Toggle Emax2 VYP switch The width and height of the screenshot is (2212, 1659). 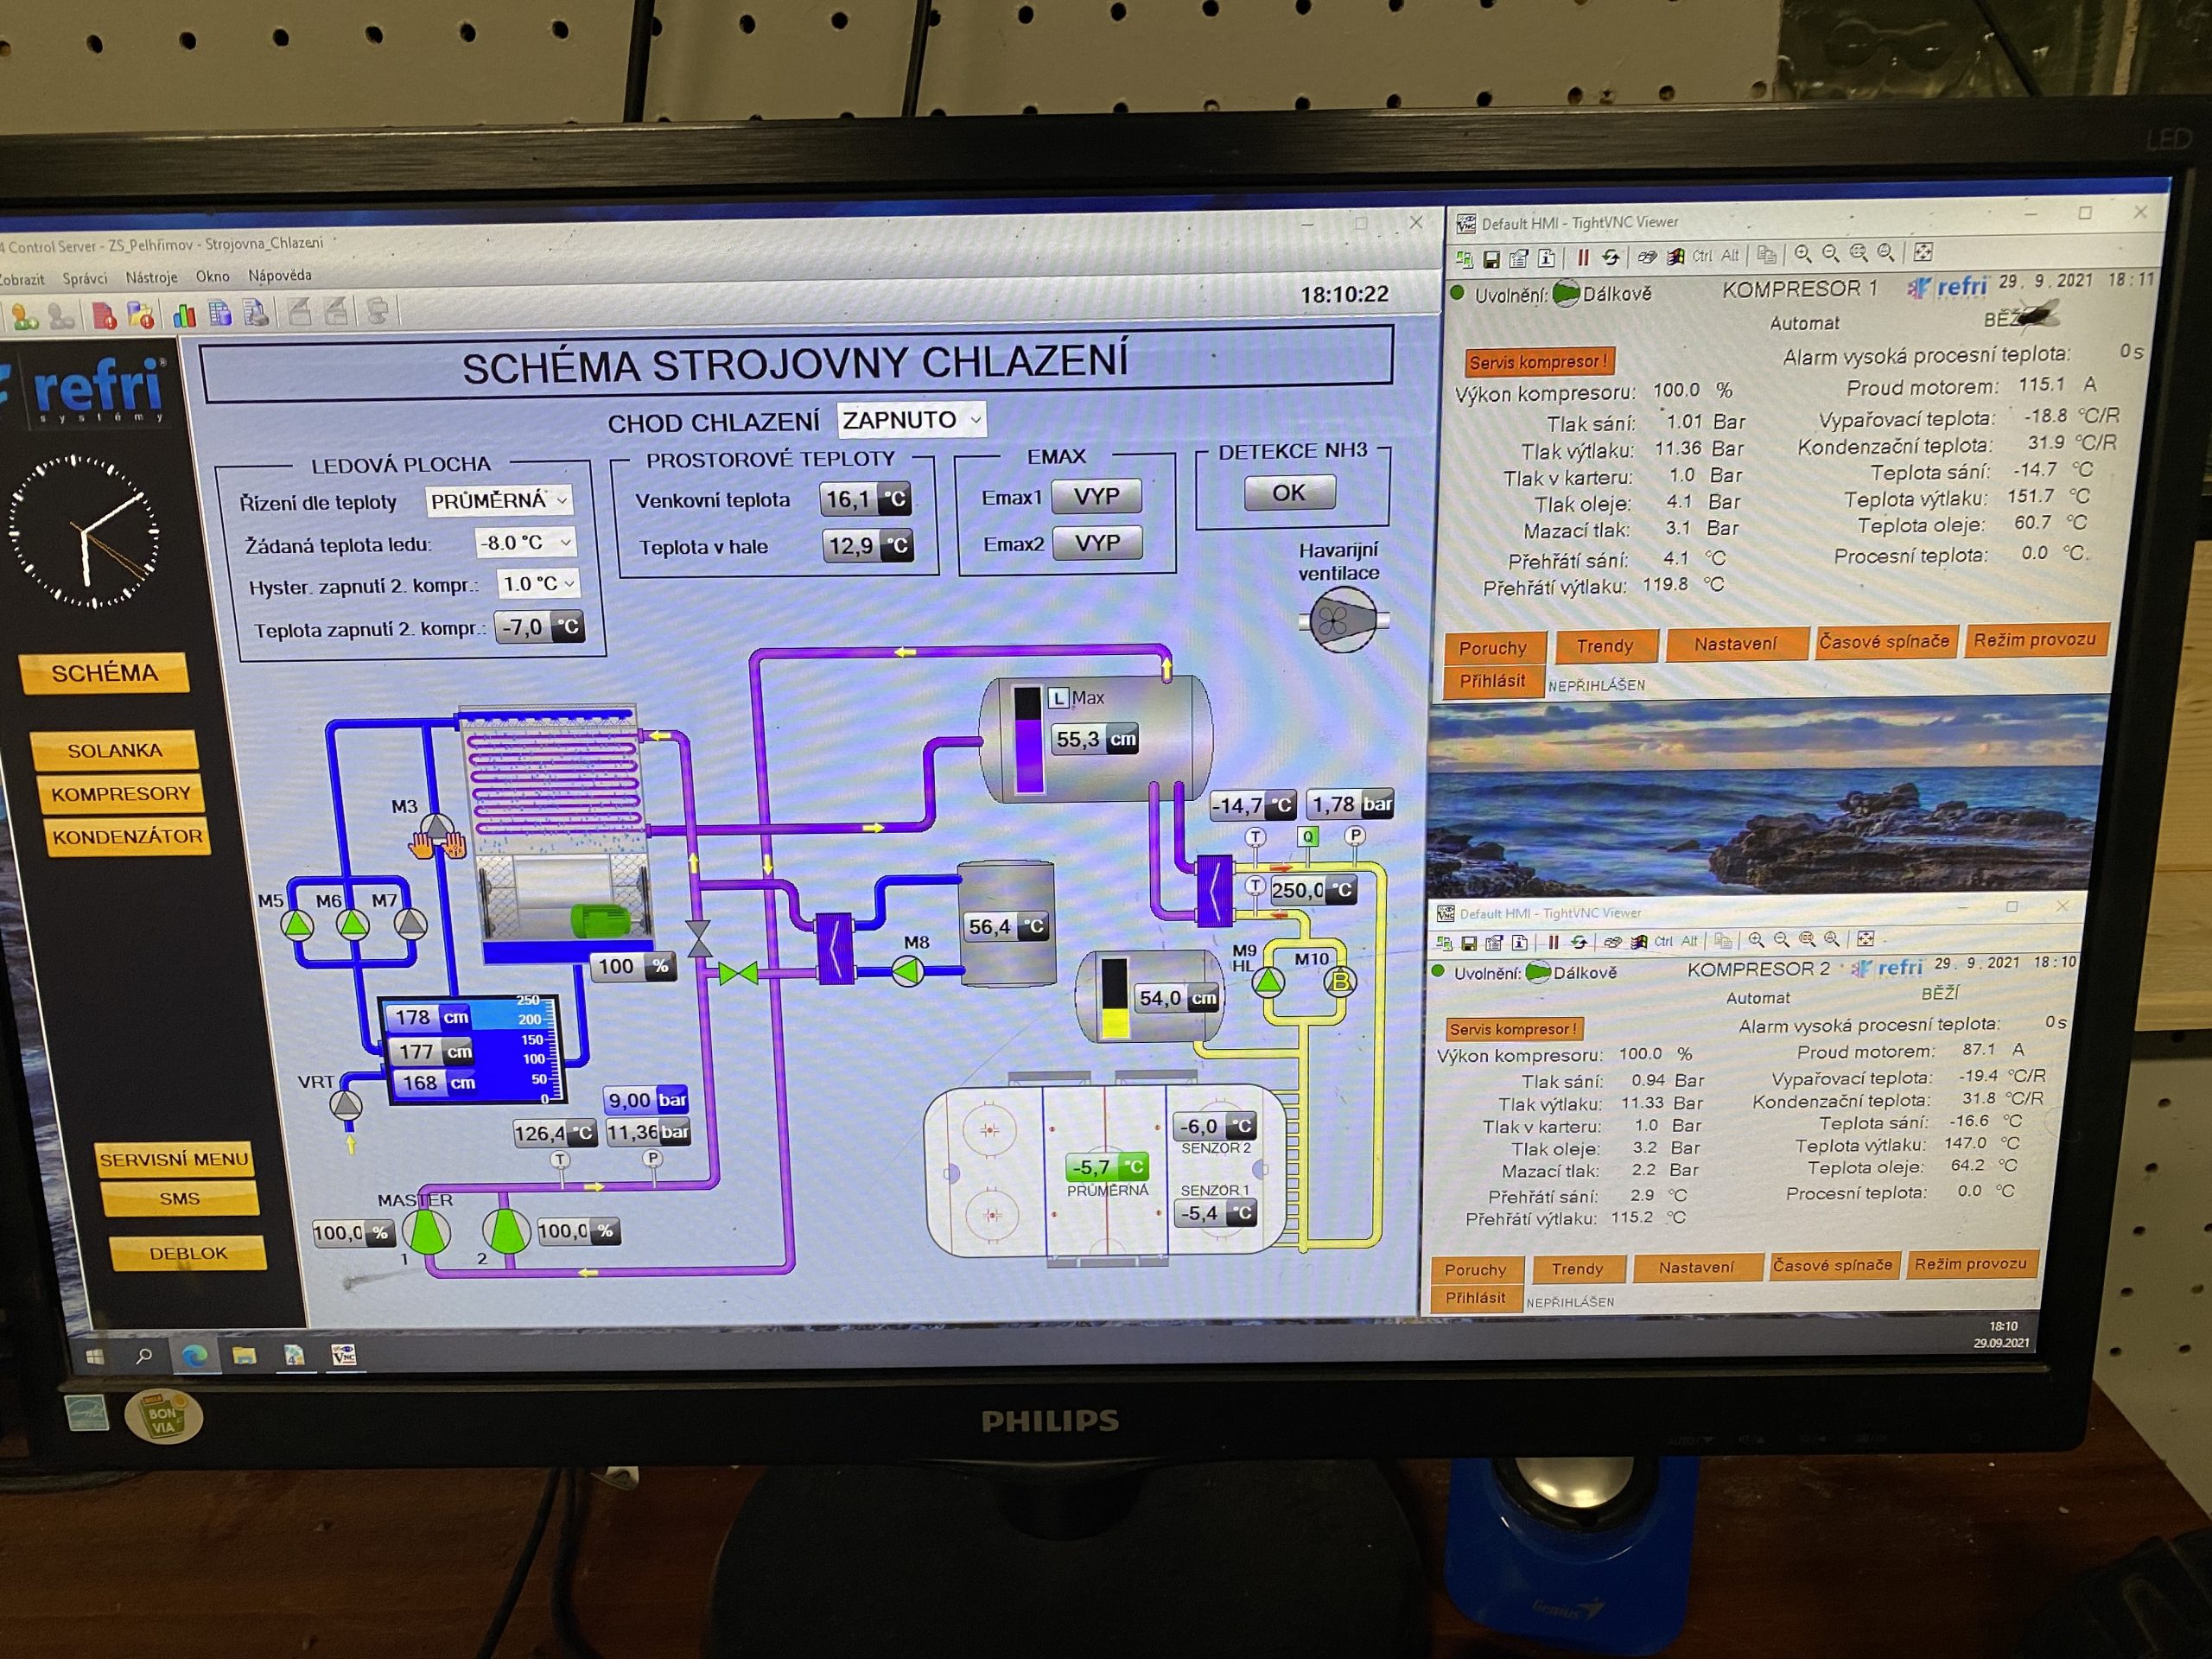point(1097,543)
